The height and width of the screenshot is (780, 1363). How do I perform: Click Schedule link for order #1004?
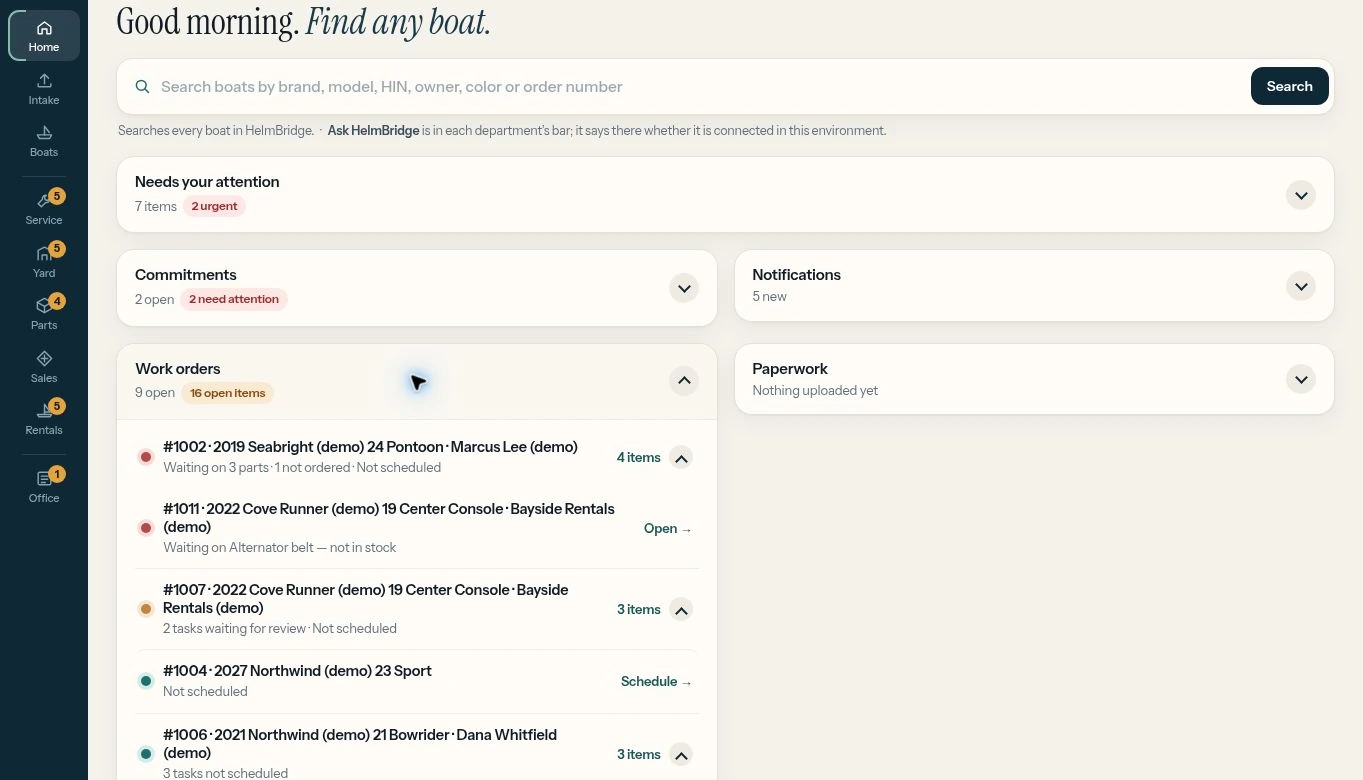click(656, 681)
